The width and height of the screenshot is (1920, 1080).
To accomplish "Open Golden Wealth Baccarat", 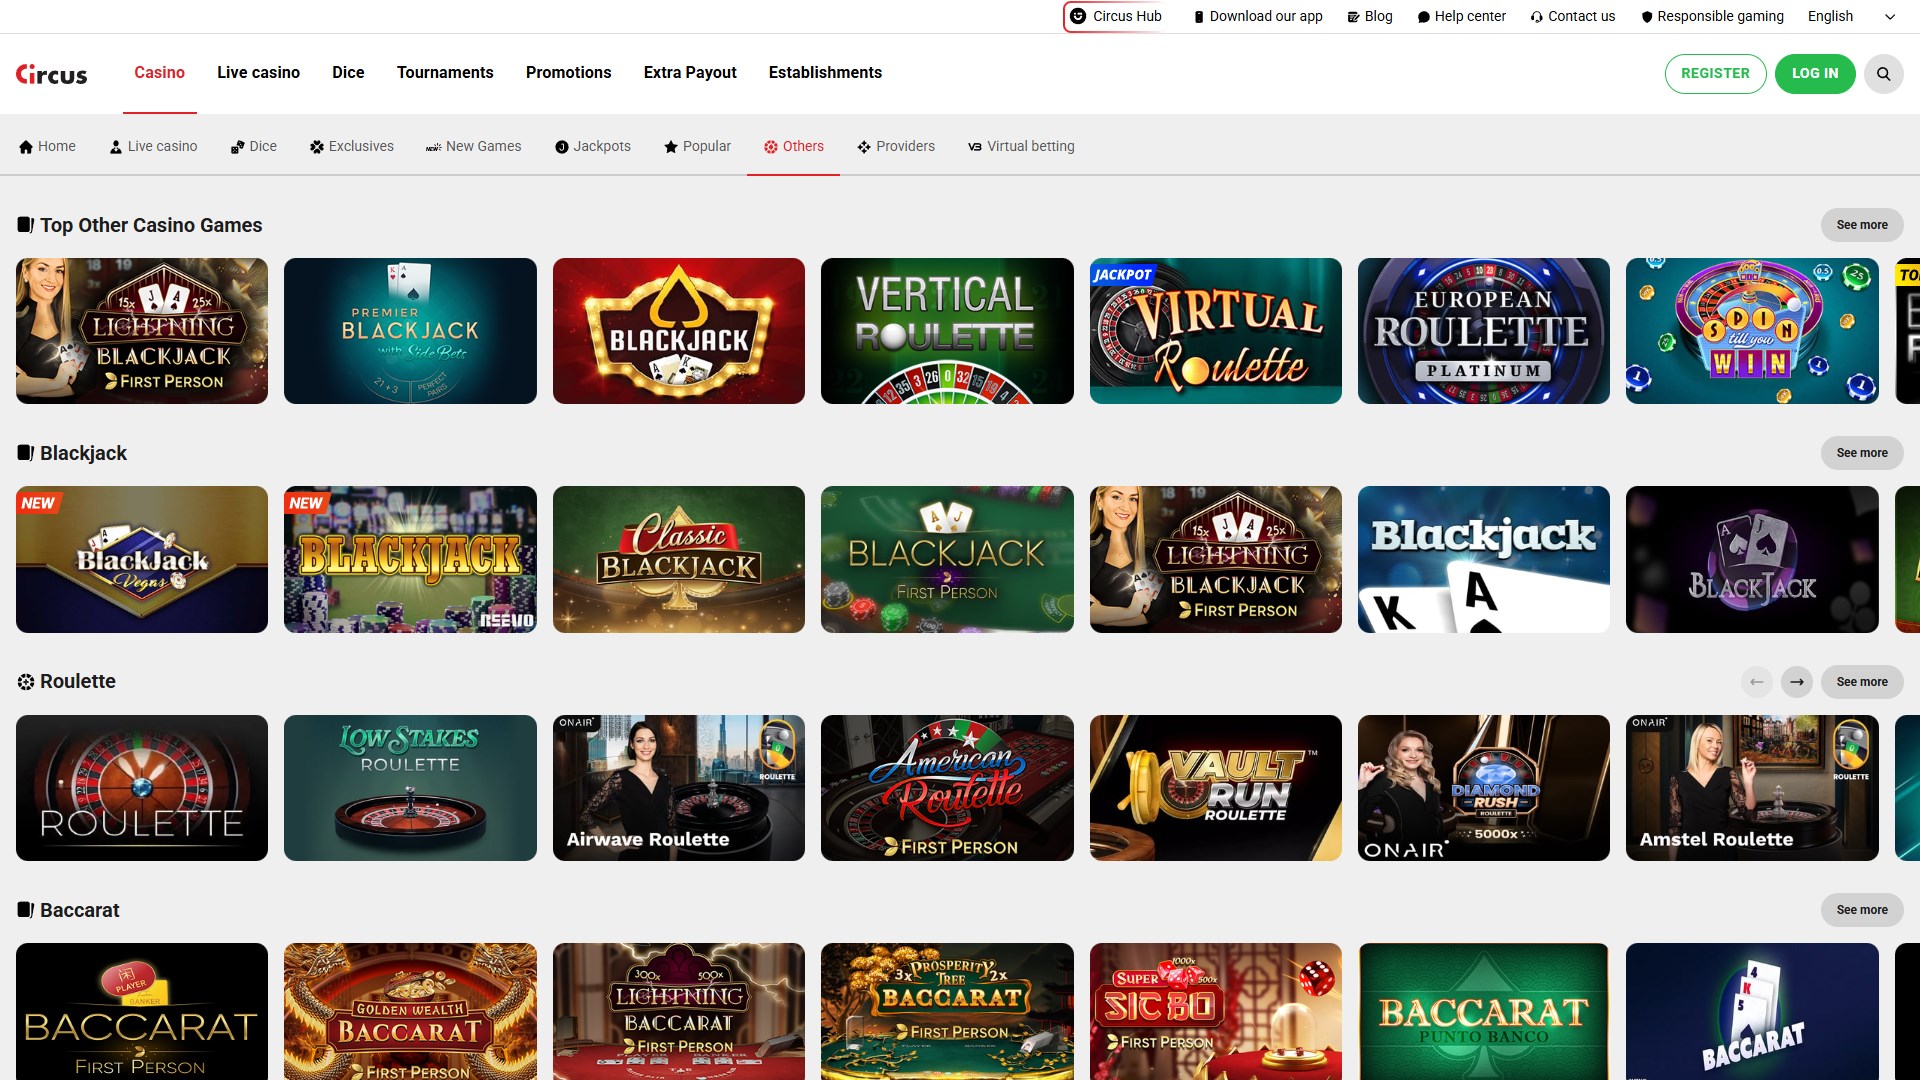I will [410, 1011].
